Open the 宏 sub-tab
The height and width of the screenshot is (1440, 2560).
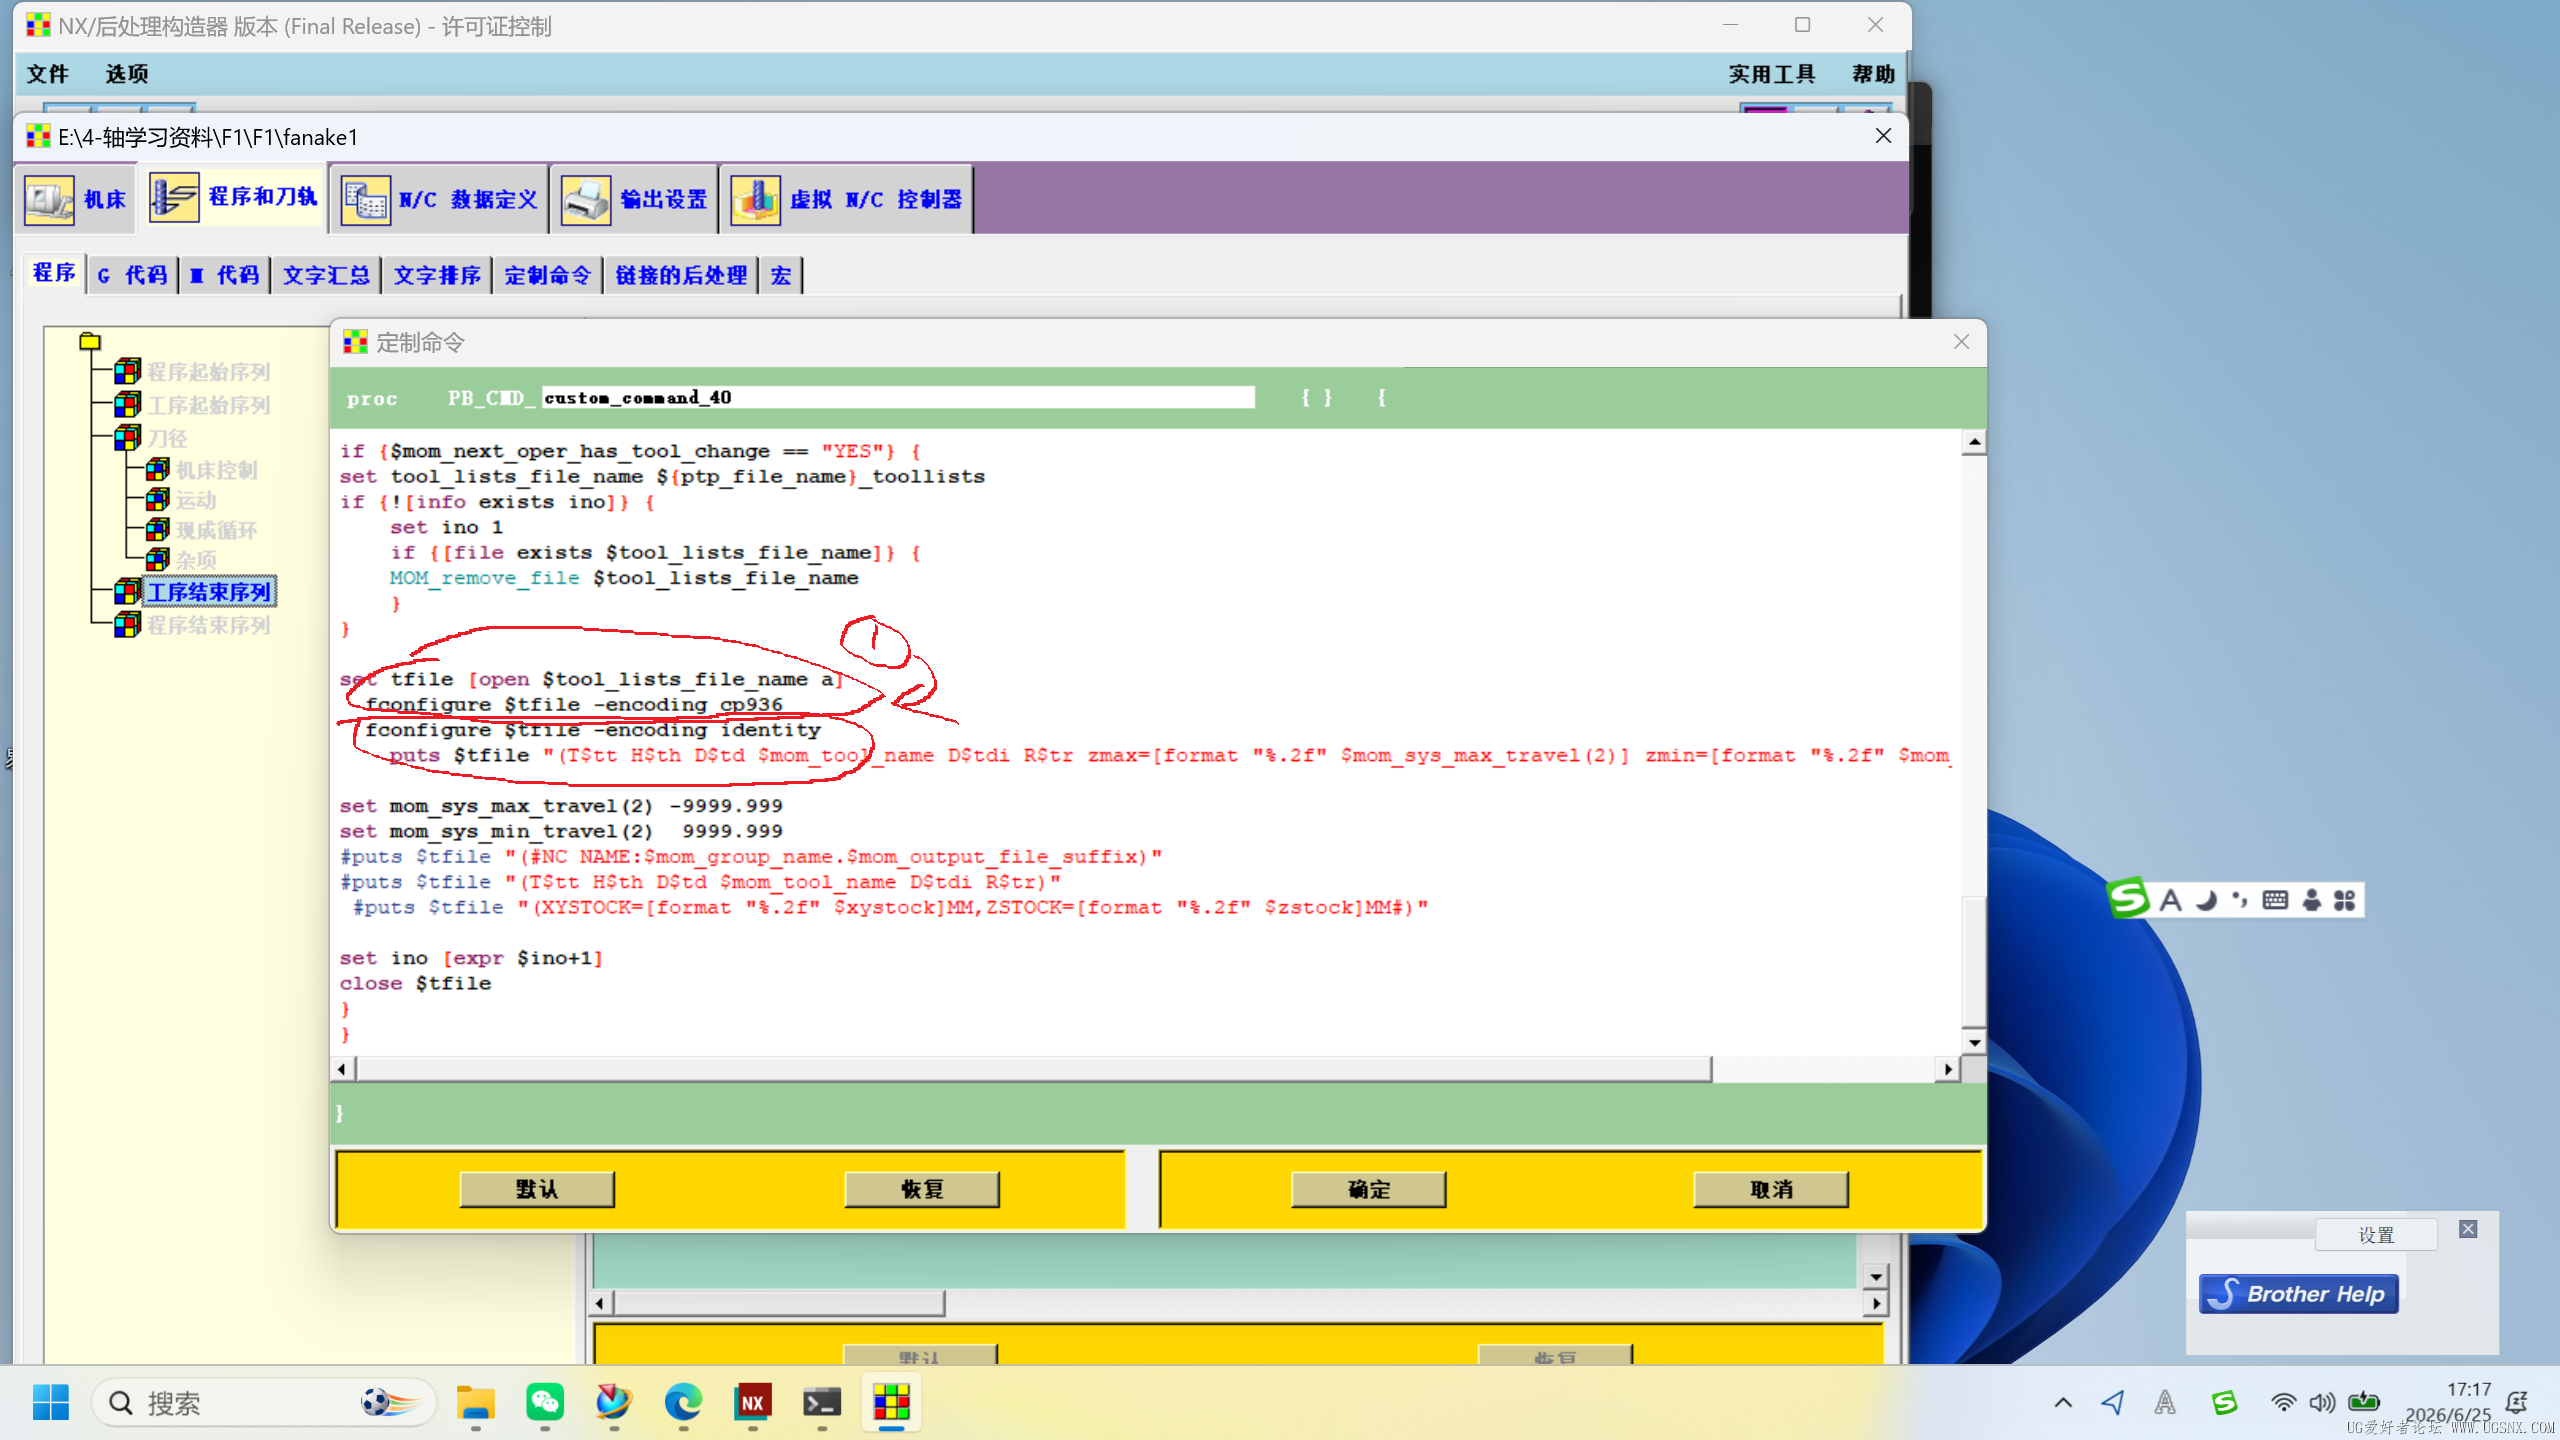point(781,275)
